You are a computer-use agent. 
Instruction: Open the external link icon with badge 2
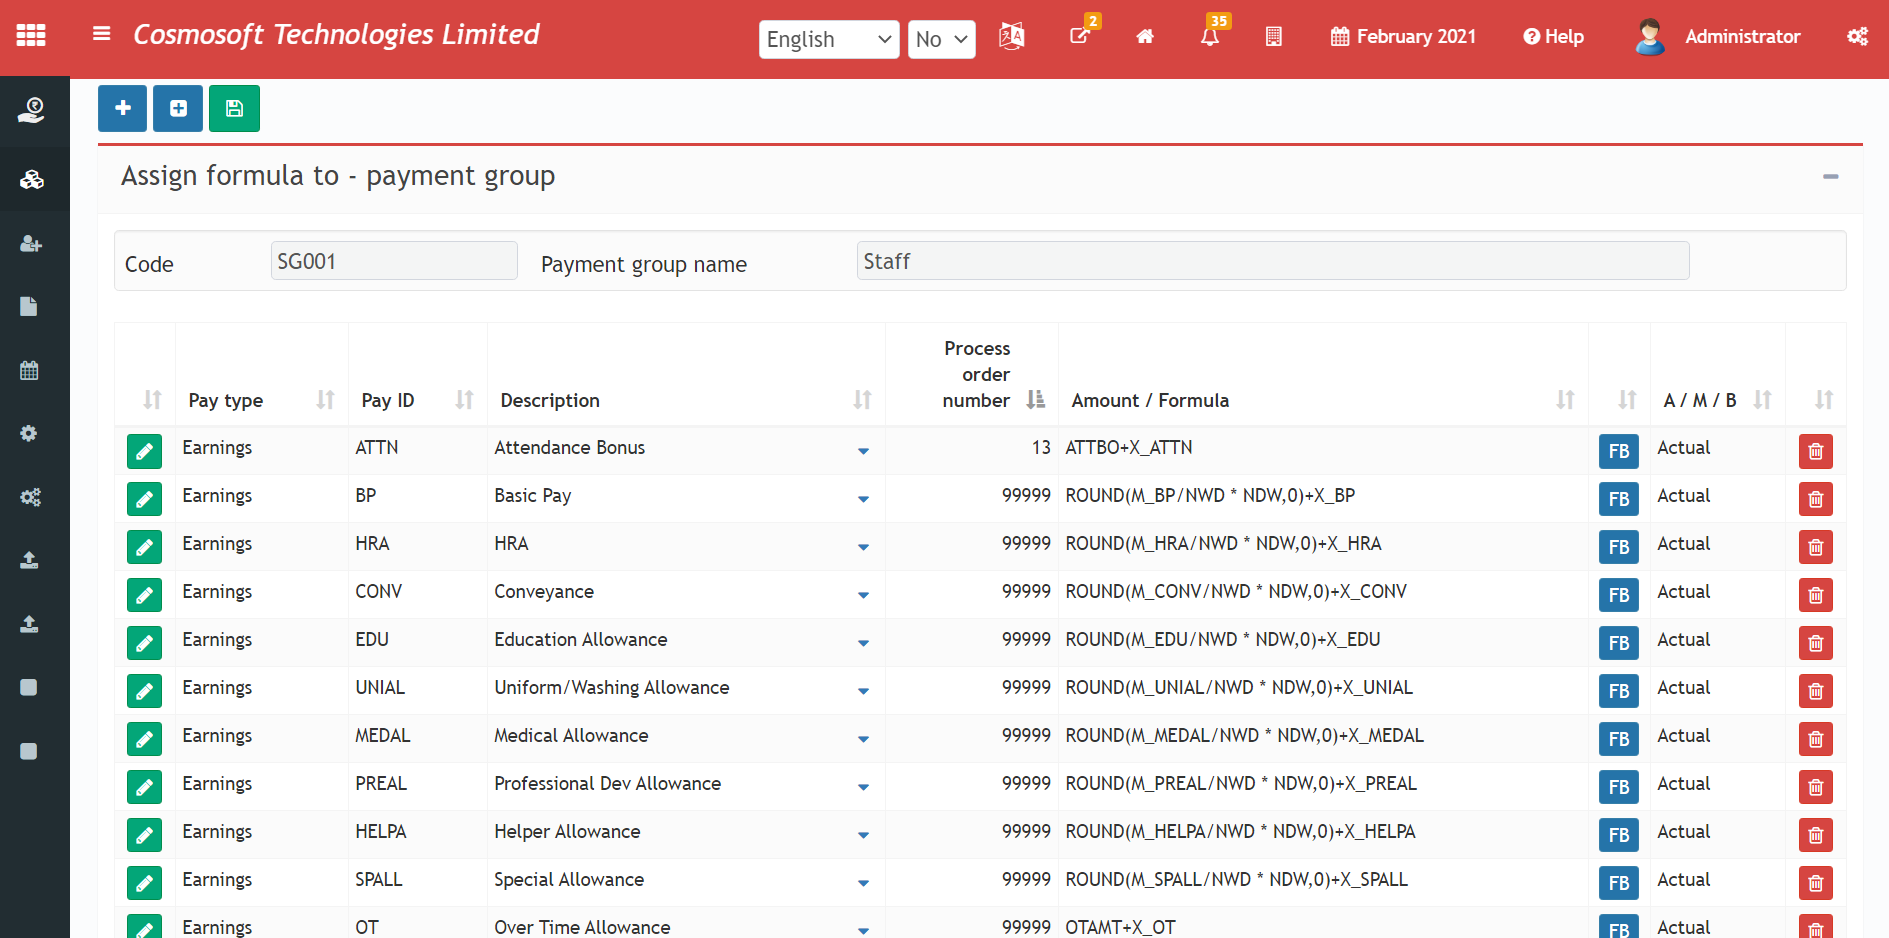(1081, 35)
